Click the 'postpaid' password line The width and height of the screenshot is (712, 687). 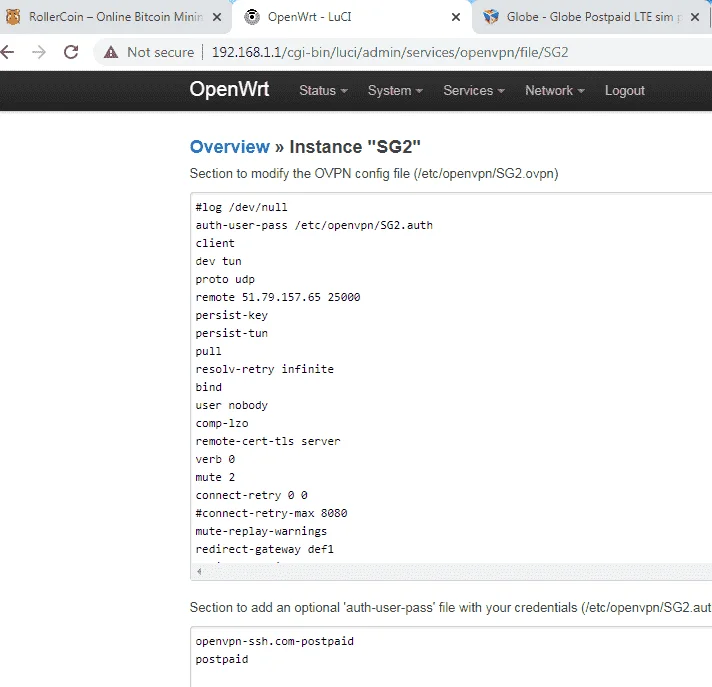click(x=222, y=659)
